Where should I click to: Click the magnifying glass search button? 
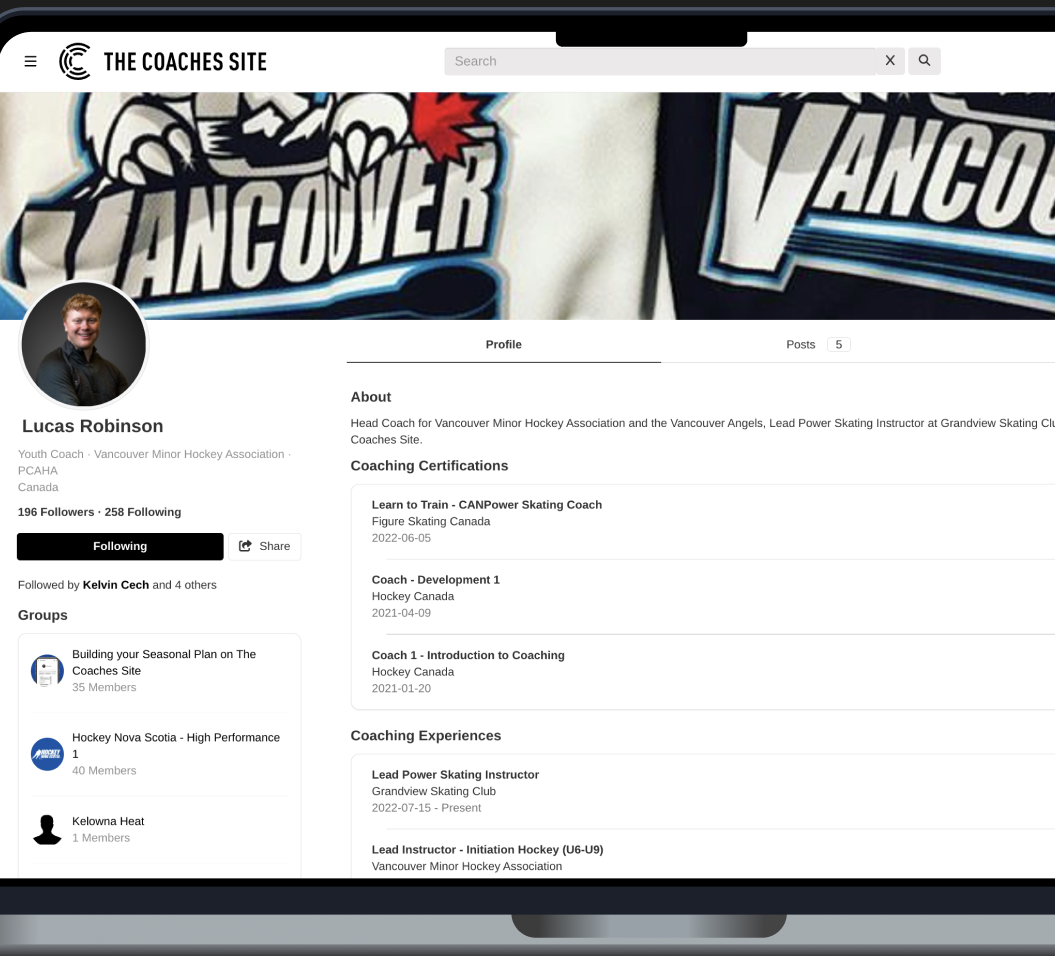[924, 61]
